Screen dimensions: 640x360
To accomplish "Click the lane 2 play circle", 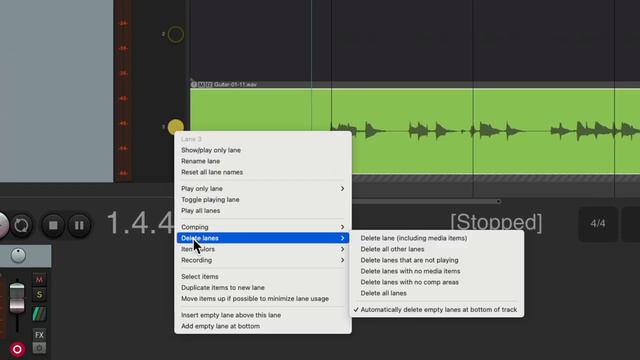I will click(x=176, y=35).
